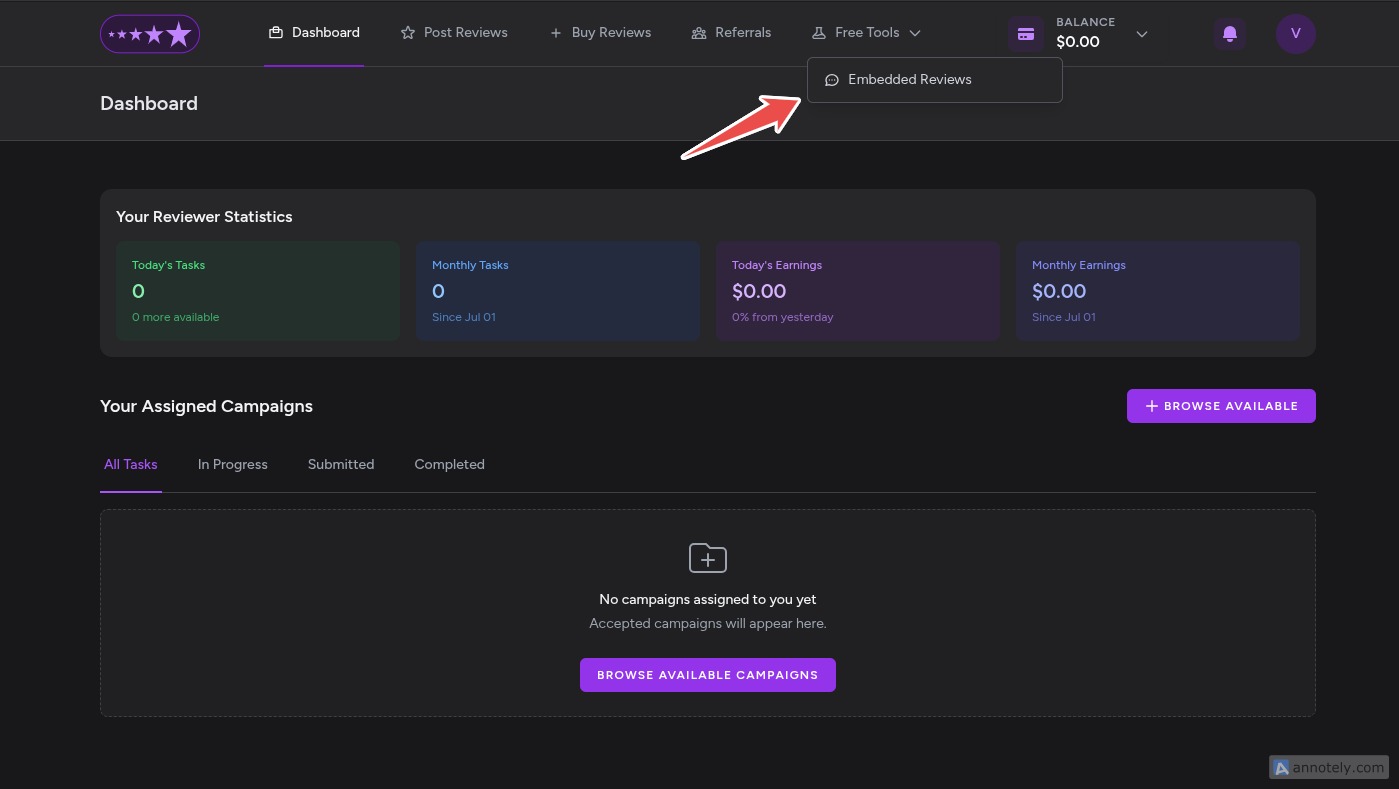This screenshot has height=789, width=1399.
Task: Click the Buy Reviews plus icon
Action: [556, 32]
